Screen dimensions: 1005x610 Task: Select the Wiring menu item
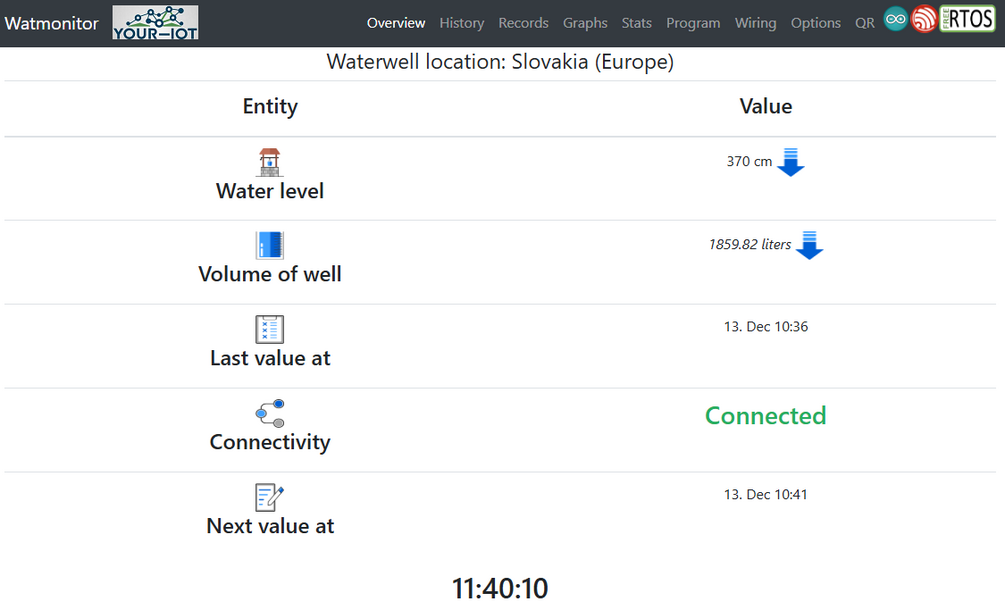click(755, 22)
